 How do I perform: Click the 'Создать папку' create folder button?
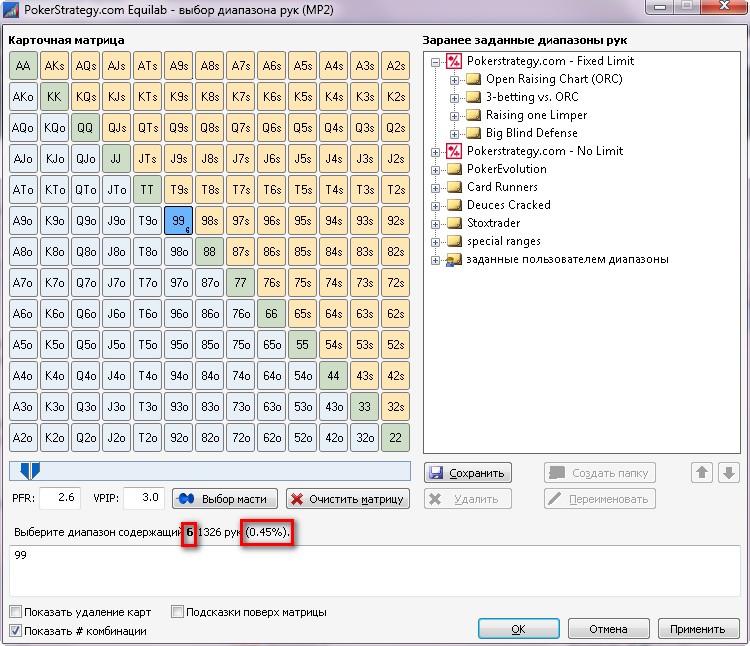point(599,473)
